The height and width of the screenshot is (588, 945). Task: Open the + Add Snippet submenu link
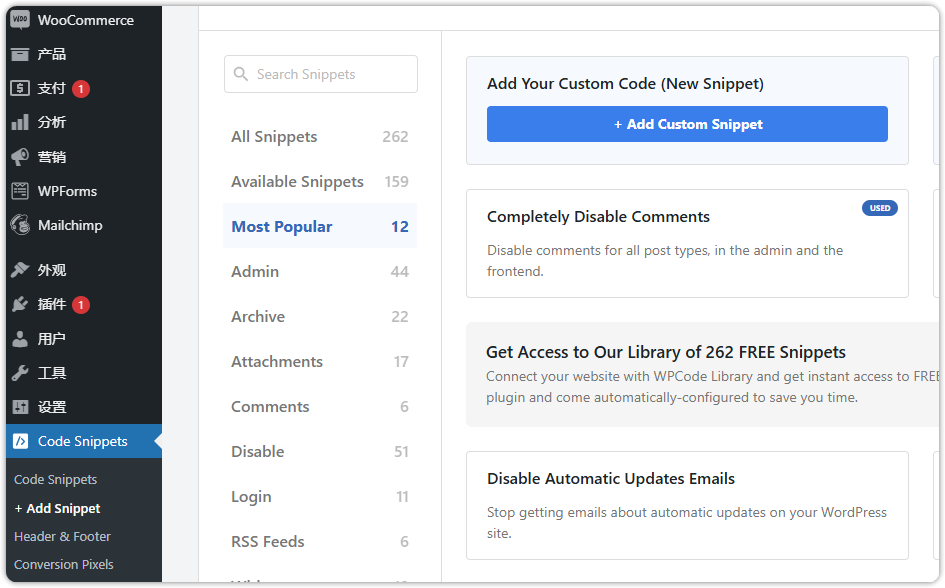(57, 508)
